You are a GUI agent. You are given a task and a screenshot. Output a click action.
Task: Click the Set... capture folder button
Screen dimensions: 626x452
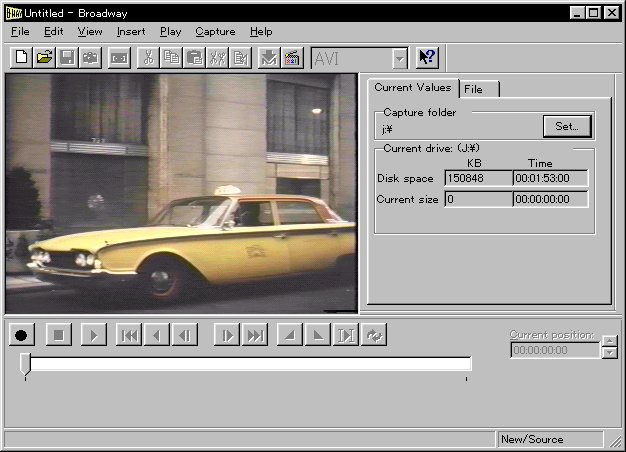(568, 126)
